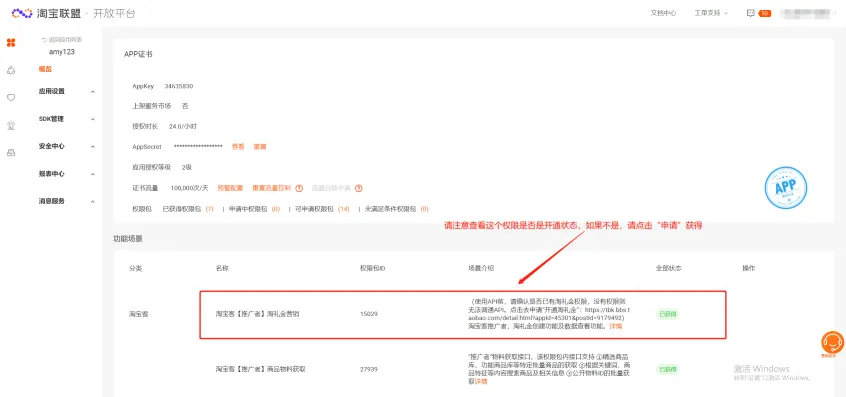
Task: Expand the 消息服务 sidebar section
Action: point(67,201)
